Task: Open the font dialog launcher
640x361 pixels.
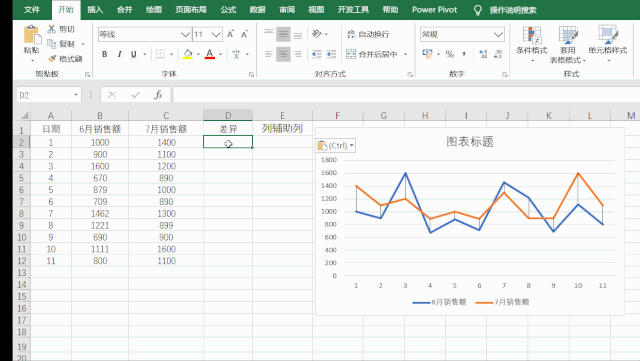Action: point(251,75)
